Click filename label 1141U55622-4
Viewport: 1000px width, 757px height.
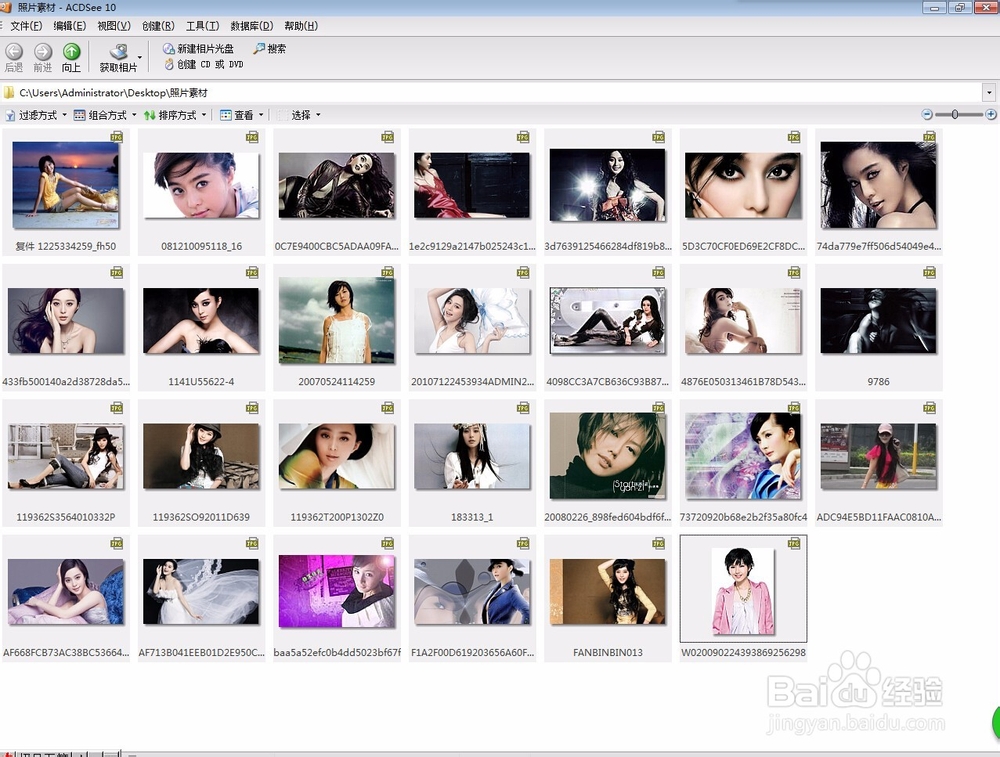click(x=201, y=381)
